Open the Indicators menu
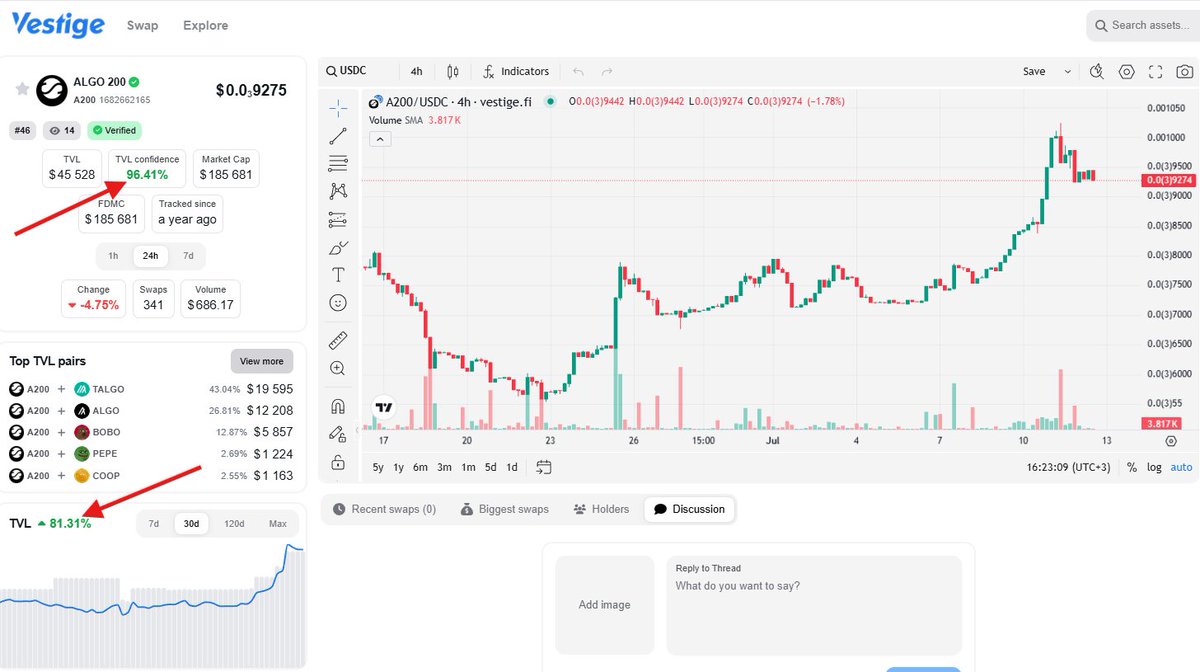1200x672 pixels. coord(516,71)
